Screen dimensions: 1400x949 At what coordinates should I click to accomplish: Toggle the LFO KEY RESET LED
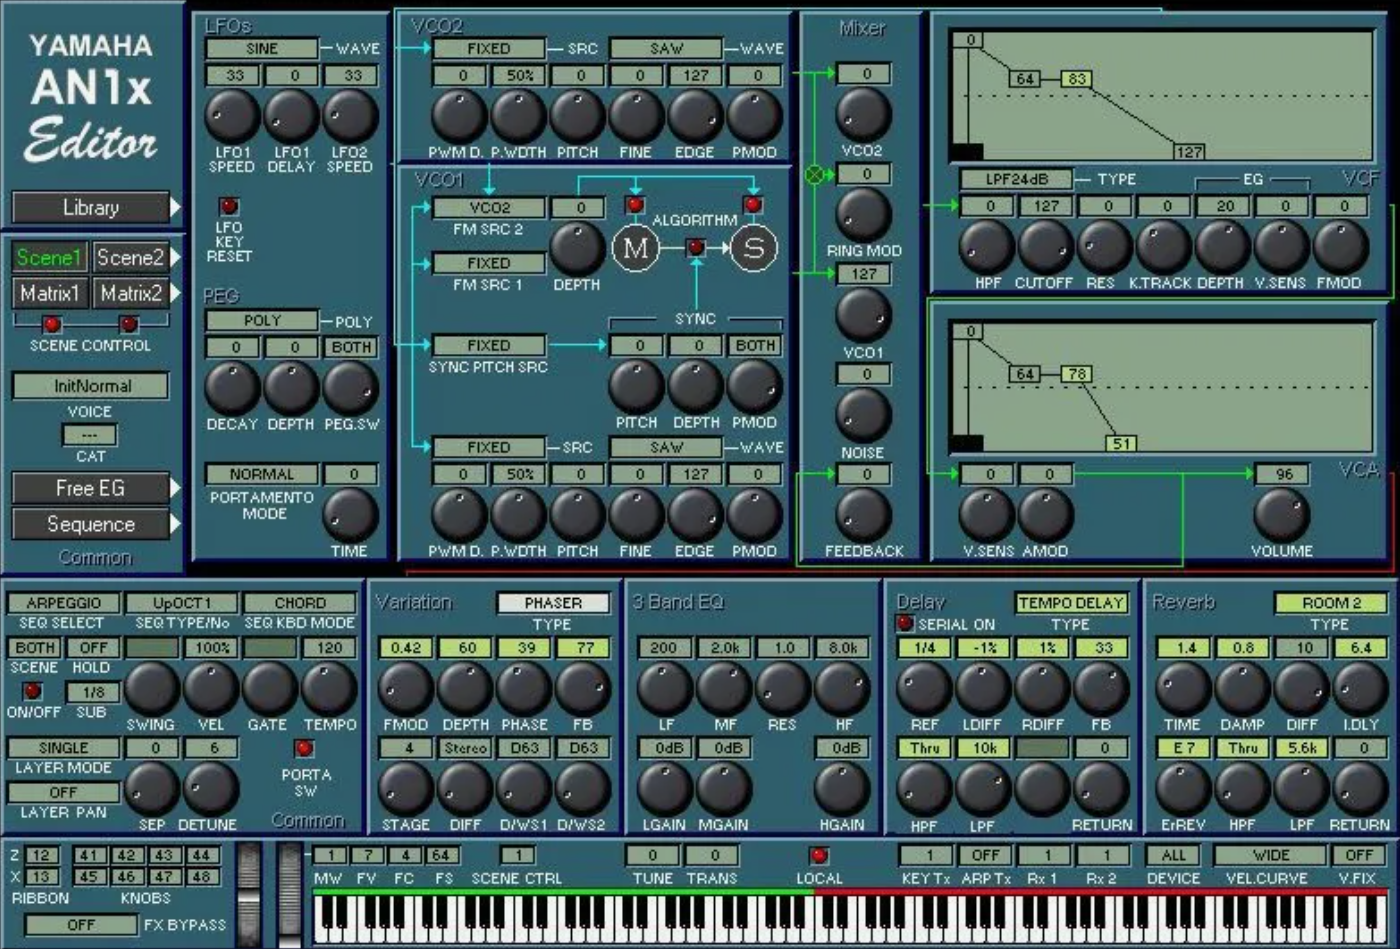229,206
